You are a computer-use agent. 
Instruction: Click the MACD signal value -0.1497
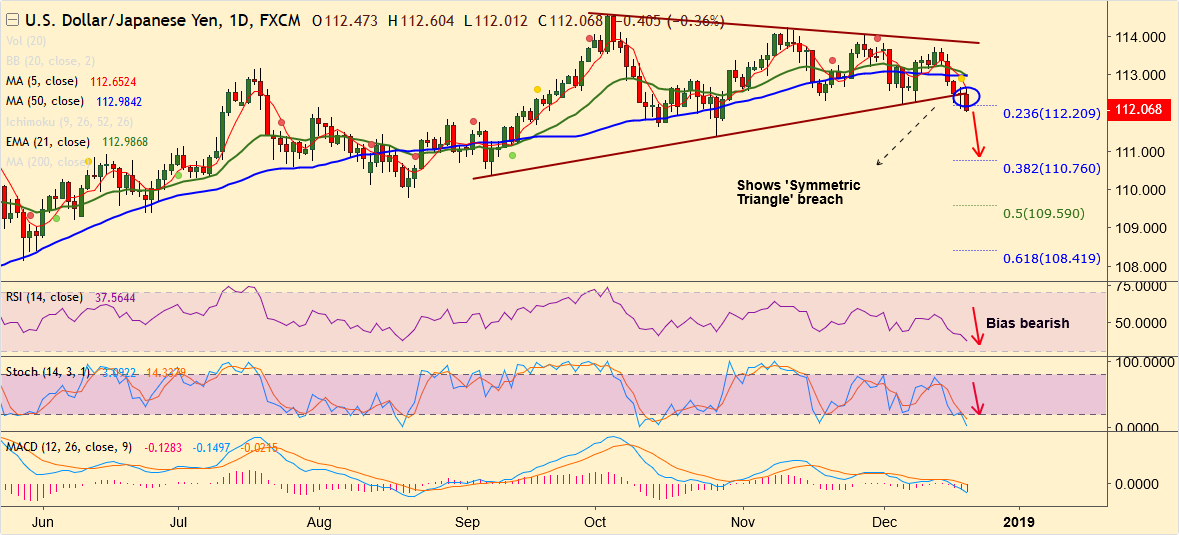point(212,447)
